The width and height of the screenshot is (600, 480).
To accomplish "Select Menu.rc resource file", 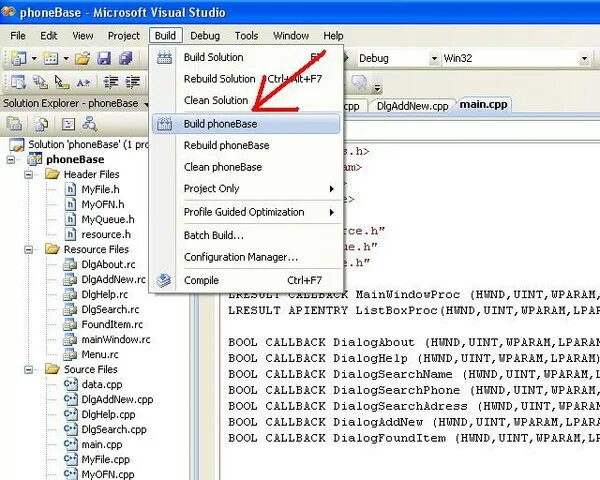I will (x=100, y=354).
